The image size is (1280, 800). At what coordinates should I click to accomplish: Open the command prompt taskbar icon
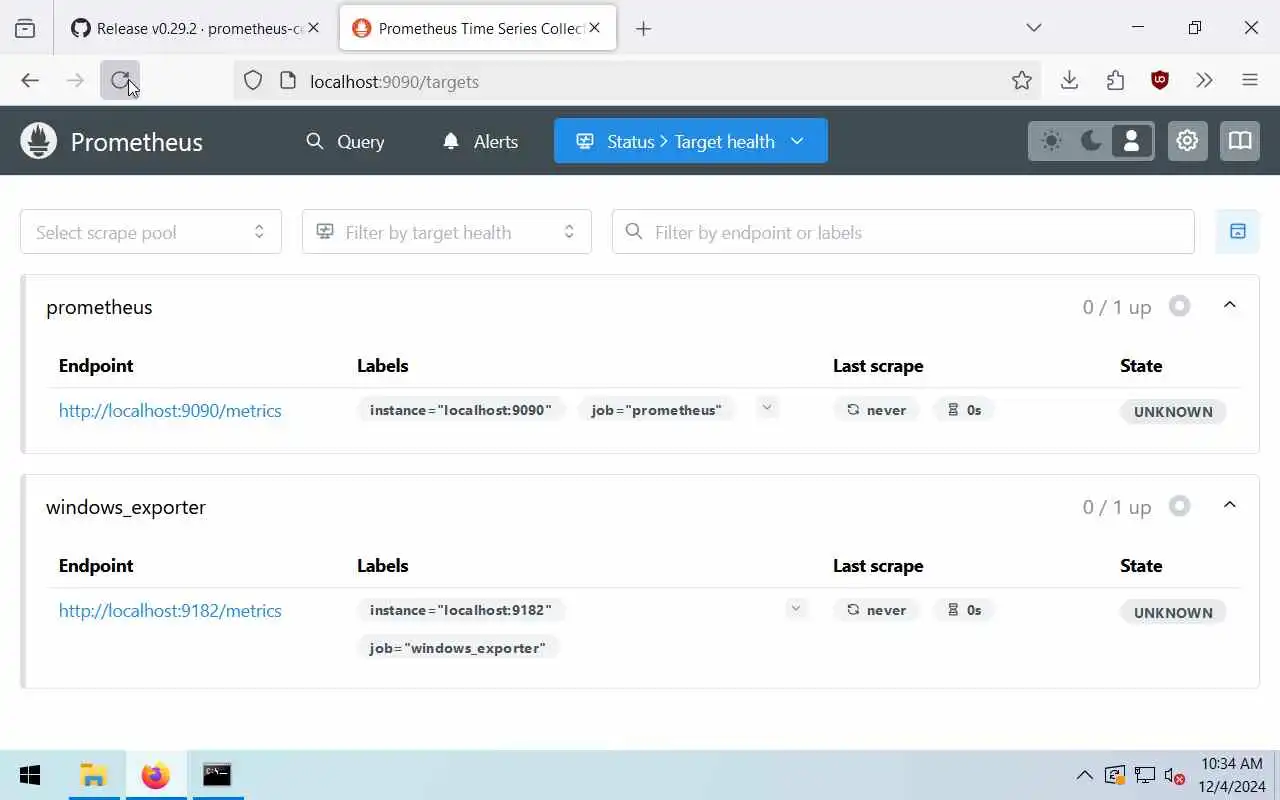click(x=217, y=775)
